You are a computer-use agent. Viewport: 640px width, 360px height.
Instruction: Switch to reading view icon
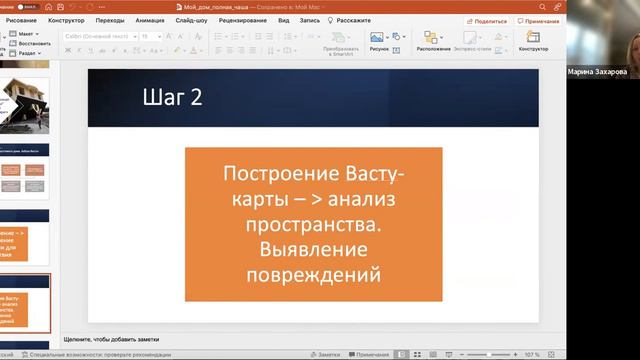(x=433, y=355)
